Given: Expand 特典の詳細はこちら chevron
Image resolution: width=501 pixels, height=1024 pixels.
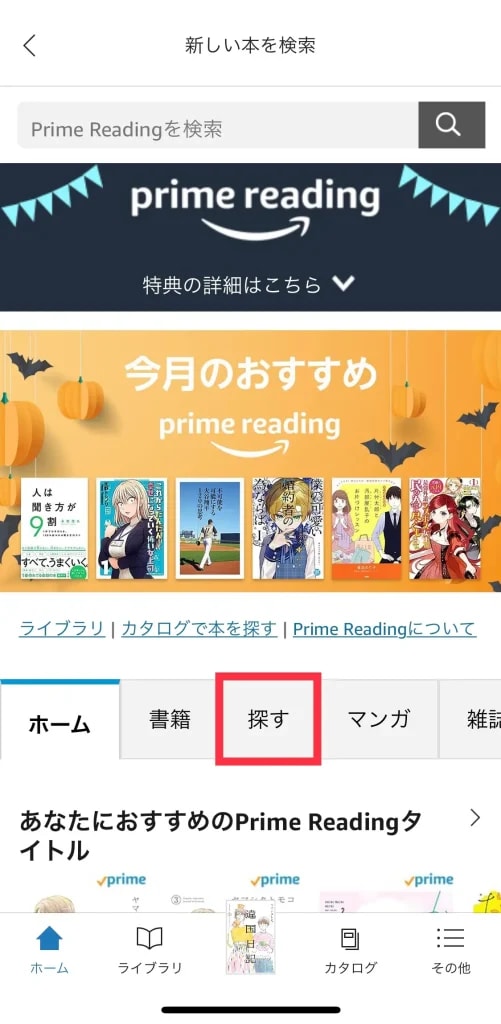Looking at the screenshot, I should [343, 284].
